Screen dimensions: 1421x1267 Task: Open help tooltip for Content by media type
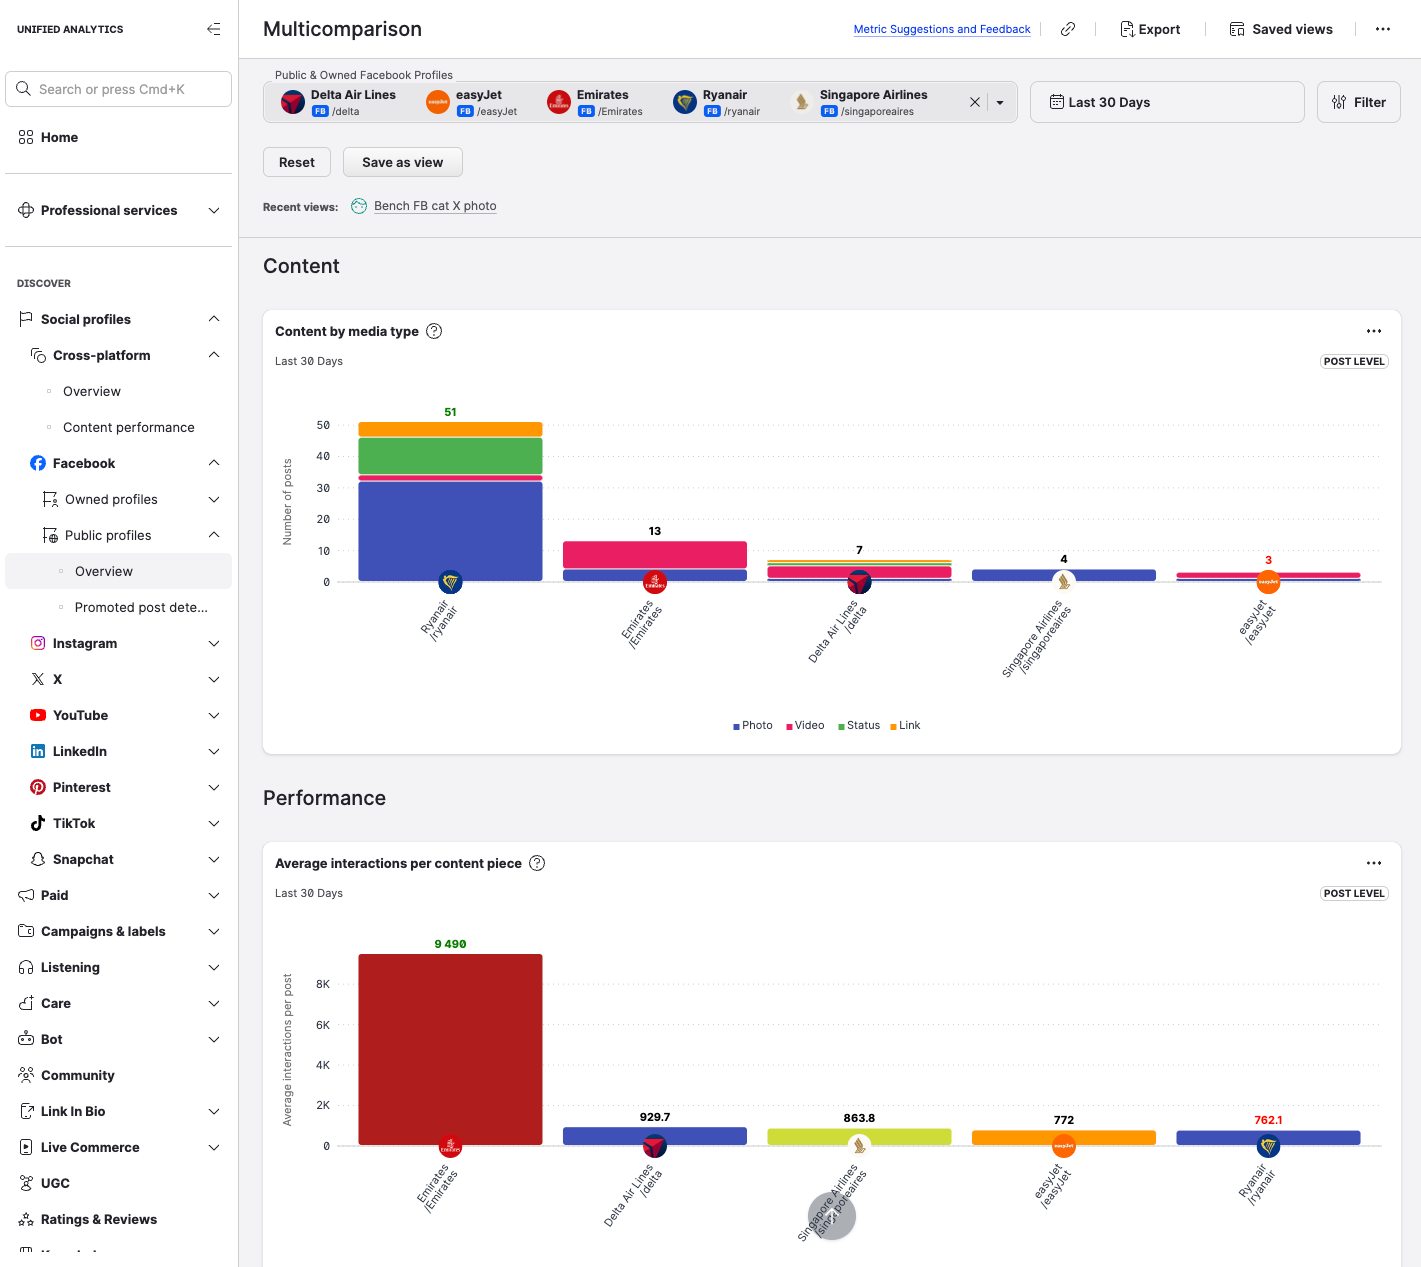click(x=434, y=331)
